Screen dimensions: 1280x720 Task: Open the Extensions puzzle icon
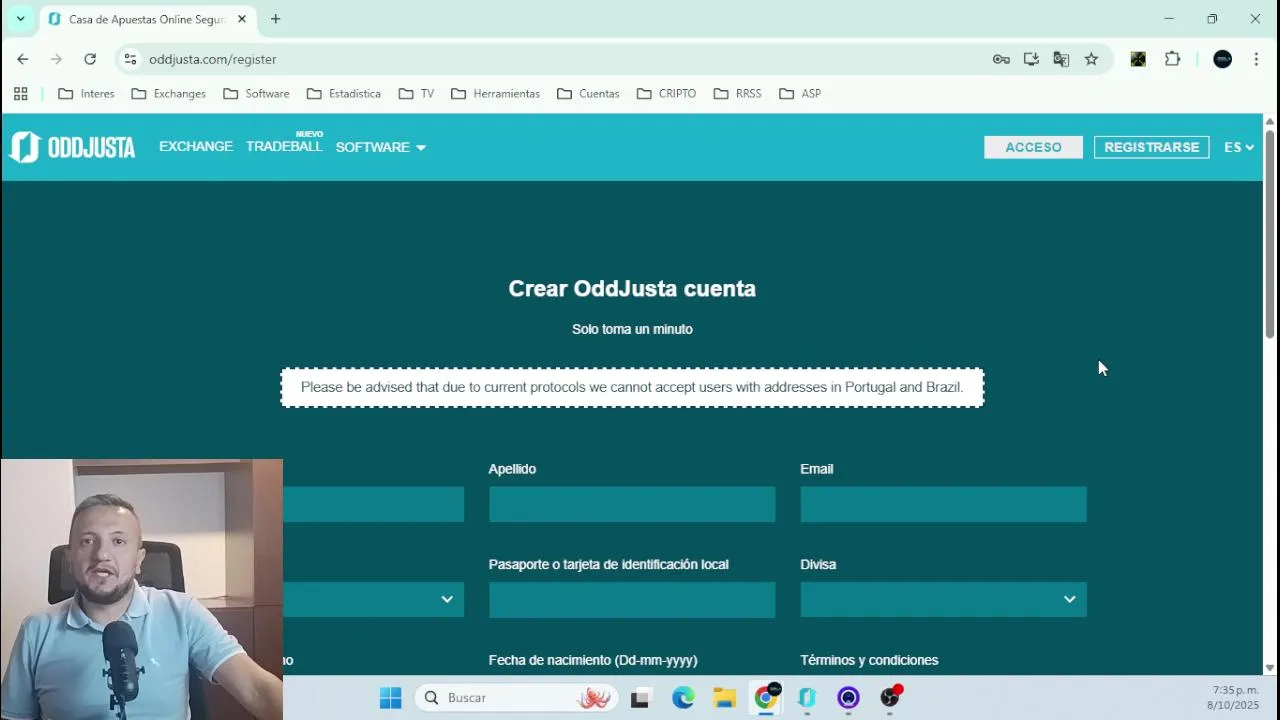pyautogui.click(x=1173, y=59)
